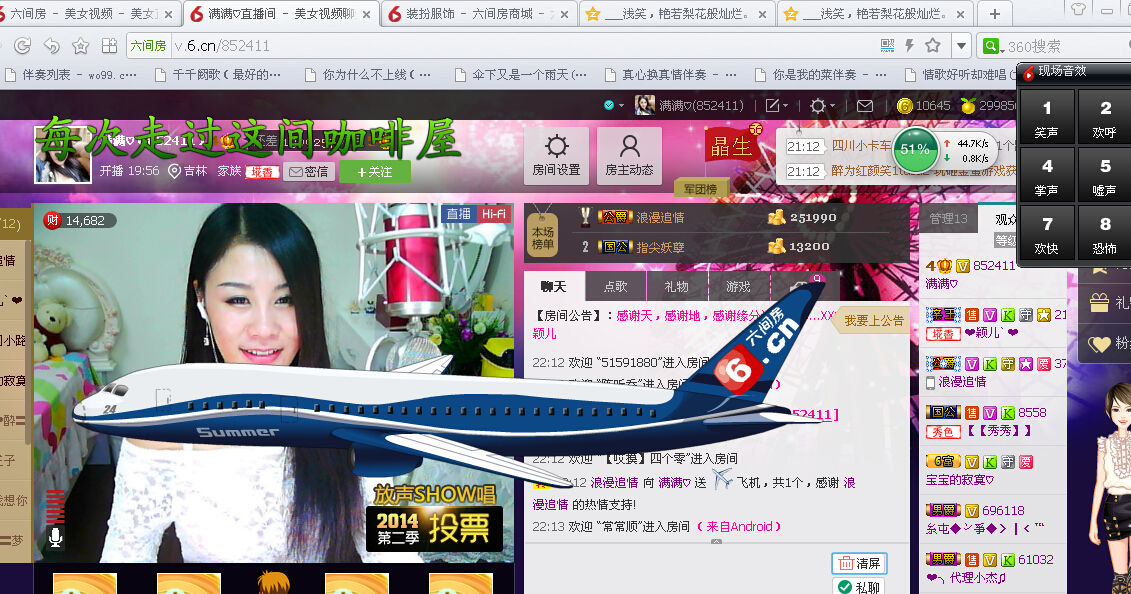The height and width of the screenshot is (594, 1131).
Task: Select viewer 宝宝的寂寞♡ in audience list
Action: point(960,479)
